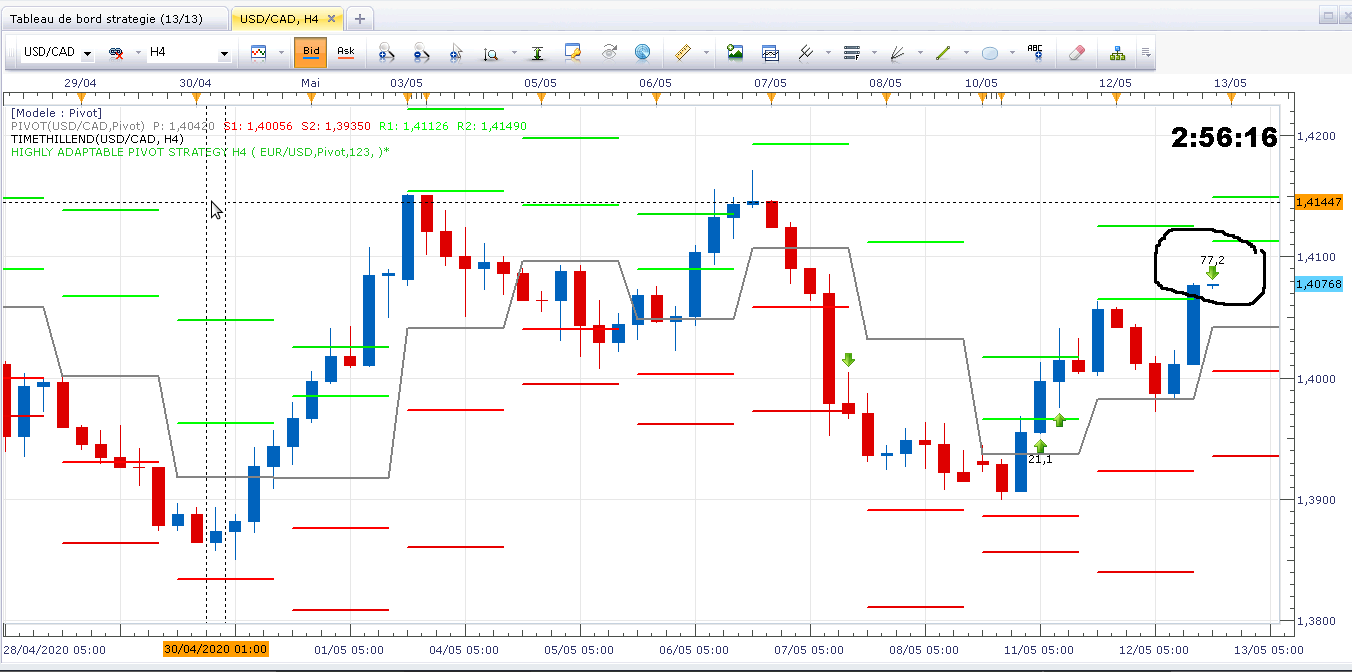Click the orange marker under 07/05
Image resolution: width=1352 pixels, height=672 pixels.
pos(770,97)
